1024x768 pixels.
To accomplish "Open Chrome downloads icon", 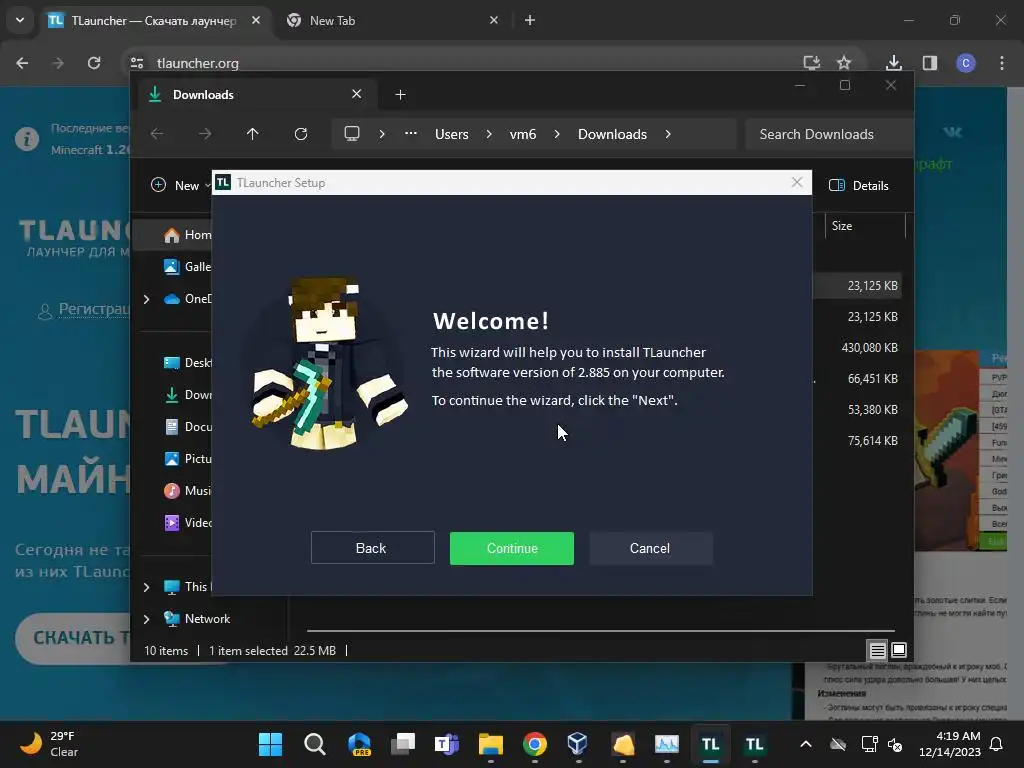I will point(893,63).
